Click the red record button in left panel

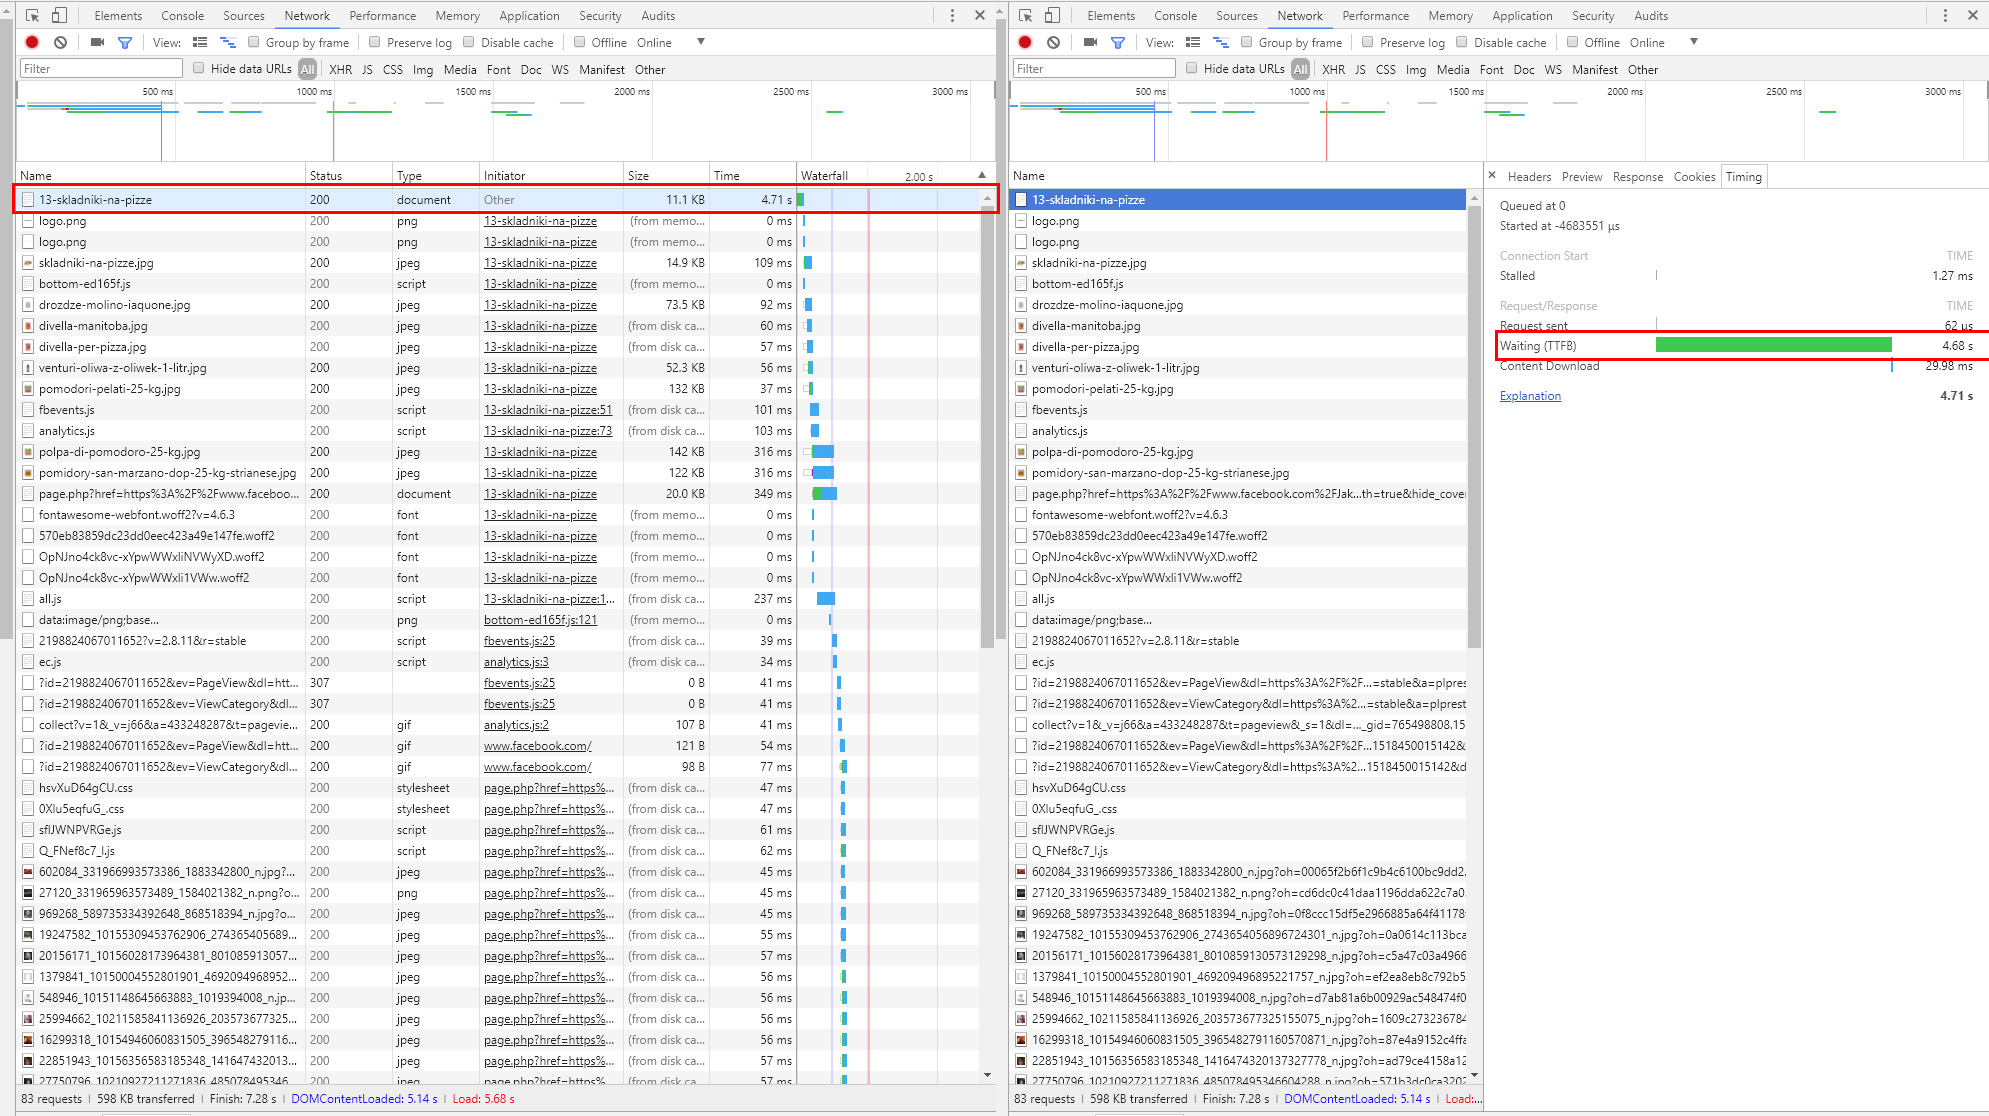(x=32, y=42)
